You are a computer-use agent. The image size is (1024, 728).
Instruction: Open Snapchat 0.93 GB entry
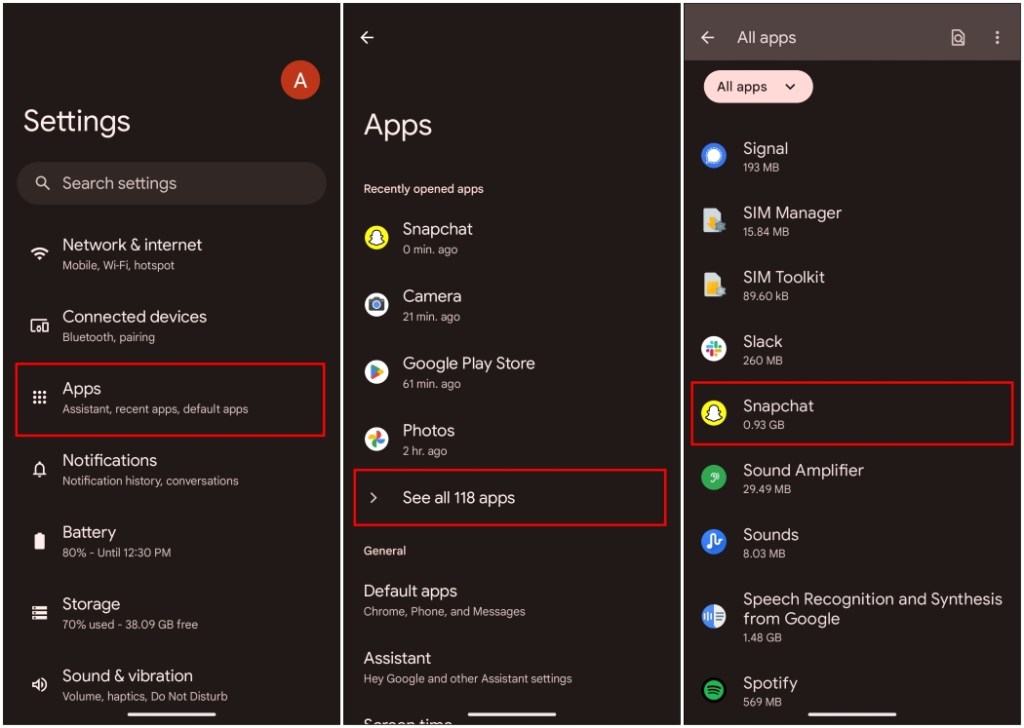click(x=852, y=414)
